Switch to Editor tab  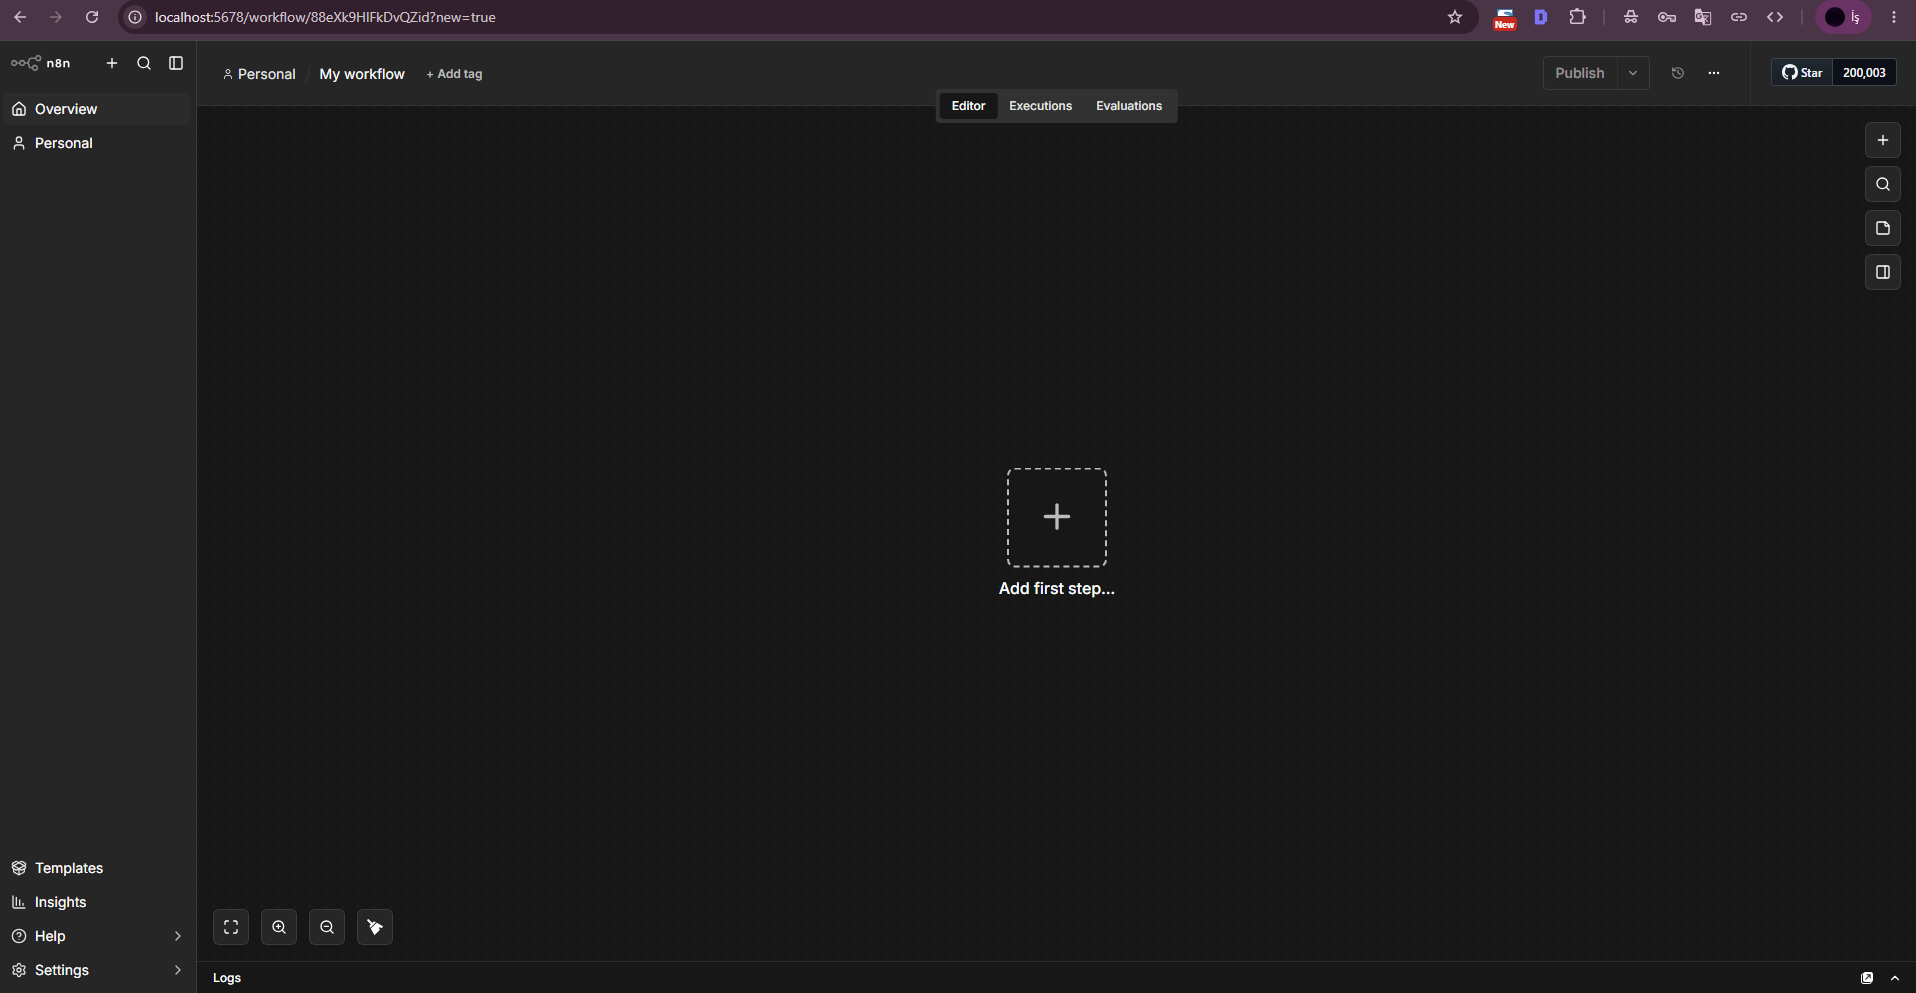click(968, 106)
